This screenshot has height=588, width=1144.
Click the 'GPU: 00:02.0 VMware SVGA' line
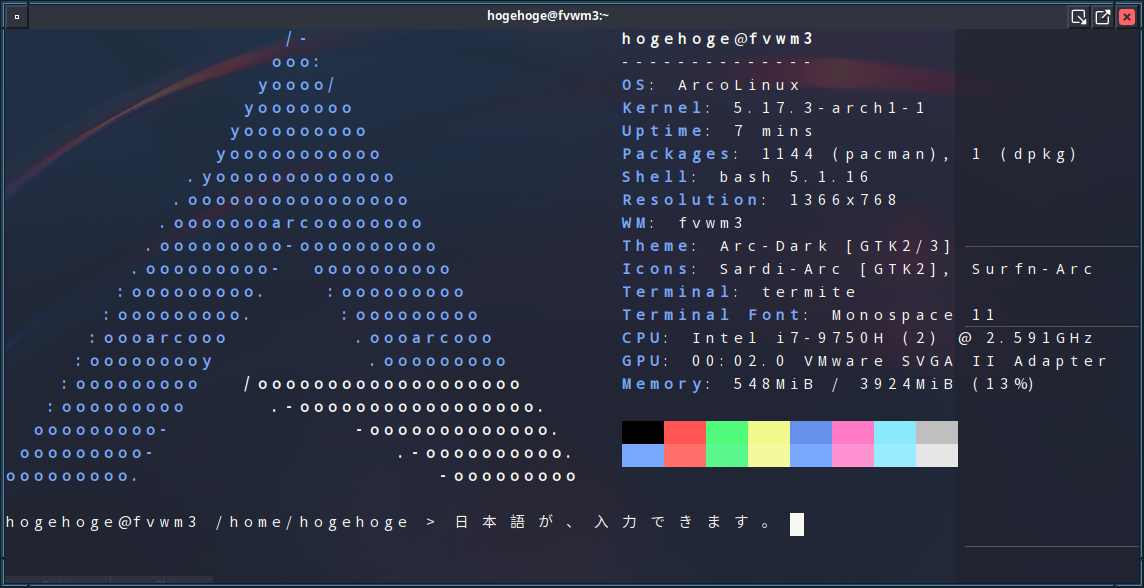pos(865,361)
